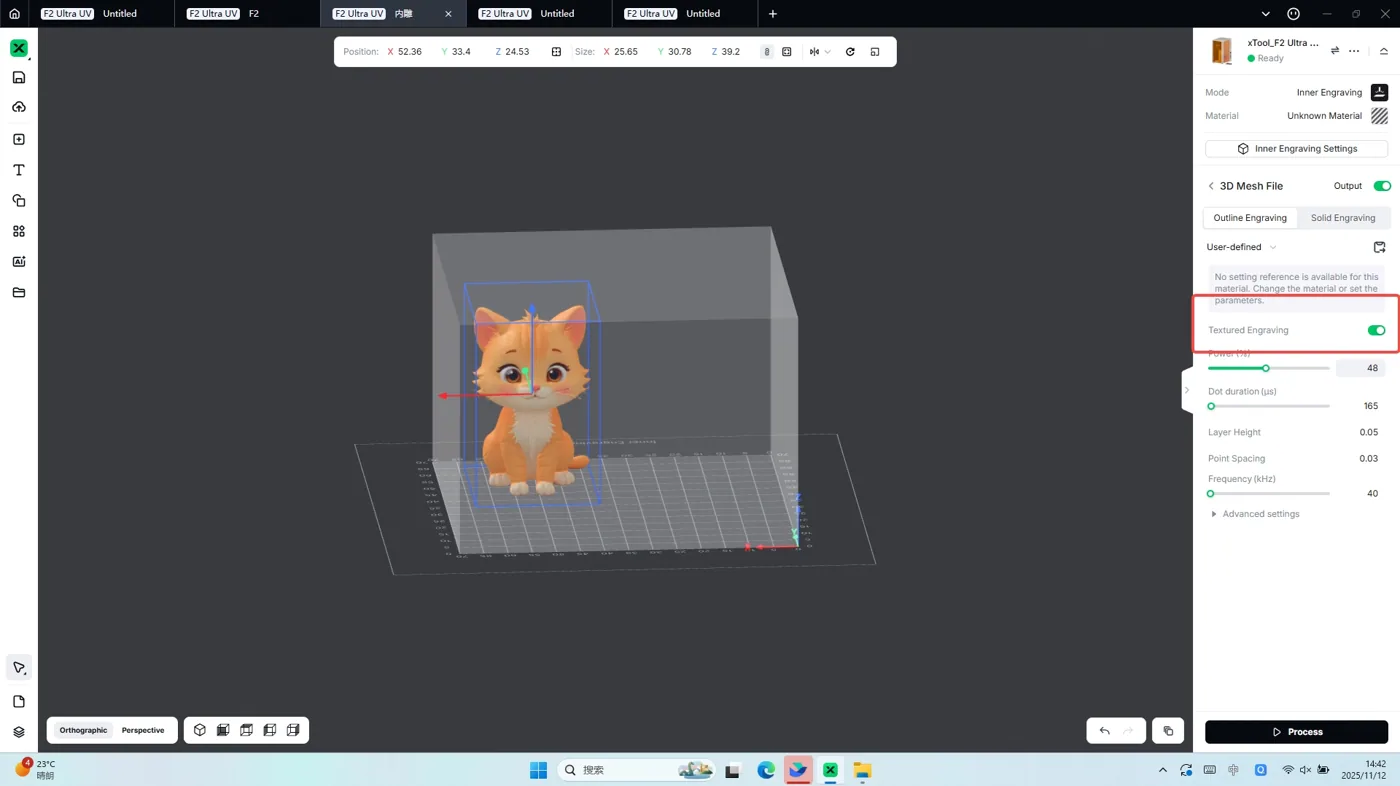Open the folder icon in left sidebar
Viewport: 1400px width, 786px height.
coord(19,293)
